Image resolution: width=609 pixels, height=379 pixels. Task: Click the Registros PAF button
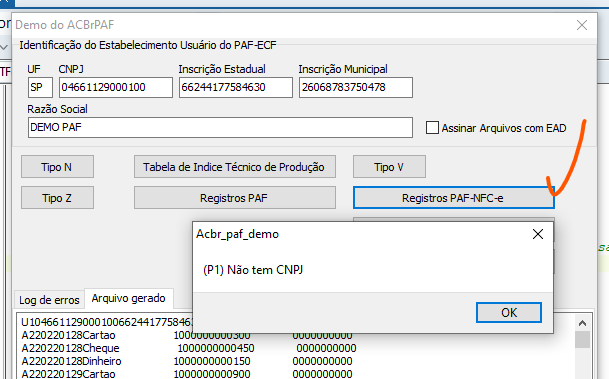(235, 198)
